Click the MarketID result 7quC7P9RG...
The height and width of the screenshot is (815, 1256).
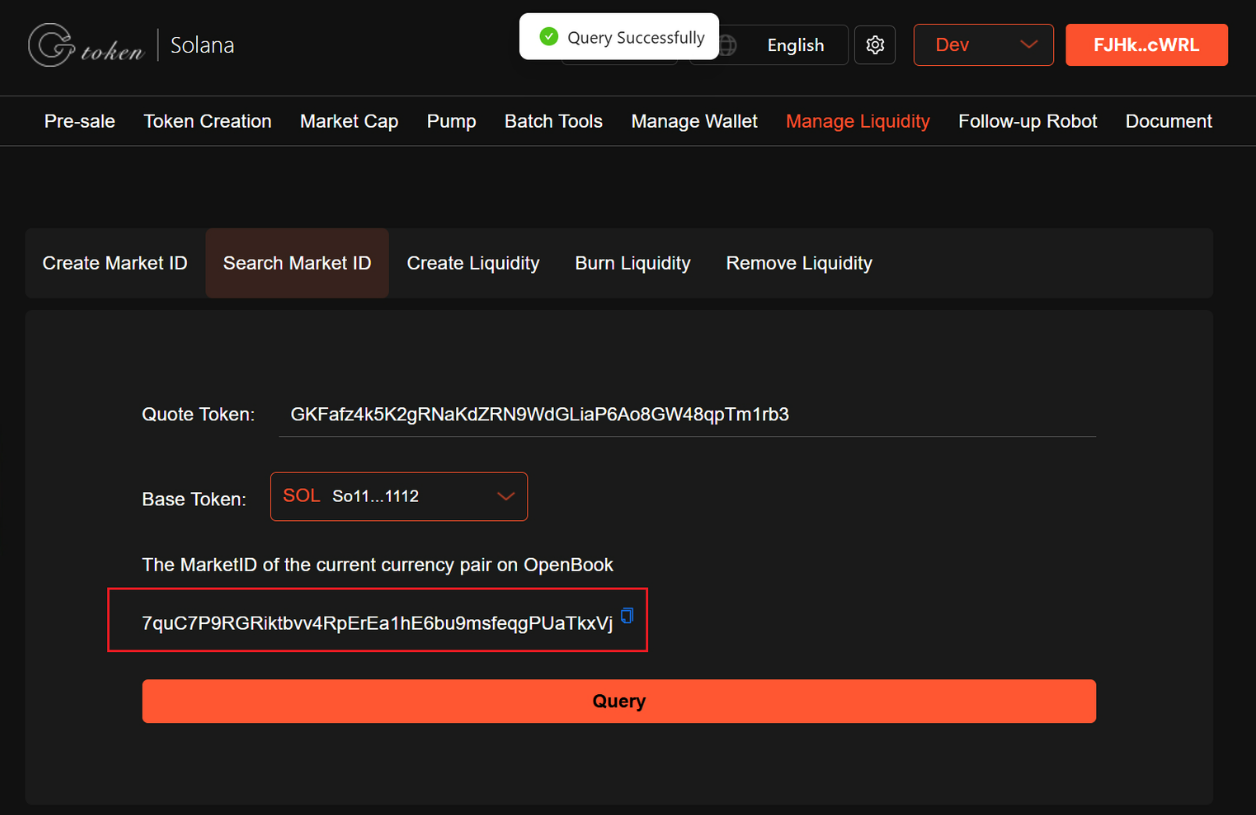(377, 623)
